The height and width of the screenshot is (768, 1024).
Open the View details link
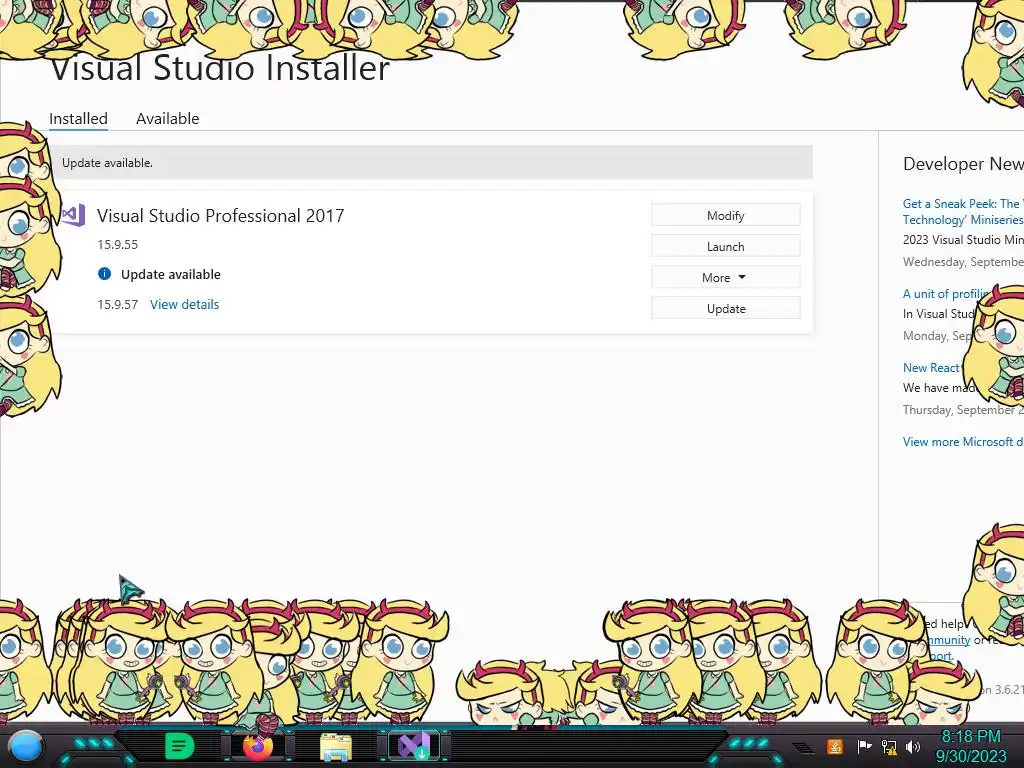185,304
